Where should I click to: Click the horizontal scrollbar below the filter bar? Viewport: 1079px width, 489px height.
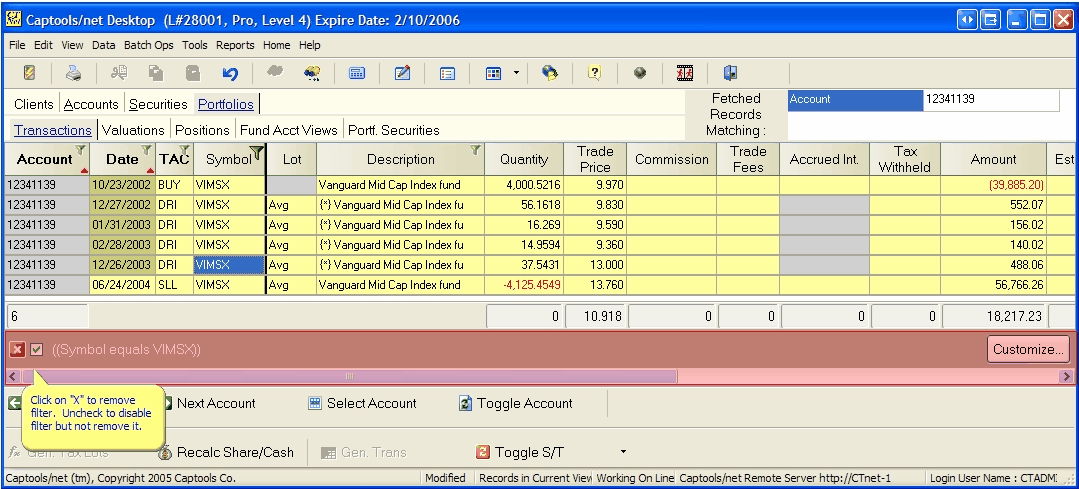(348, 376)
